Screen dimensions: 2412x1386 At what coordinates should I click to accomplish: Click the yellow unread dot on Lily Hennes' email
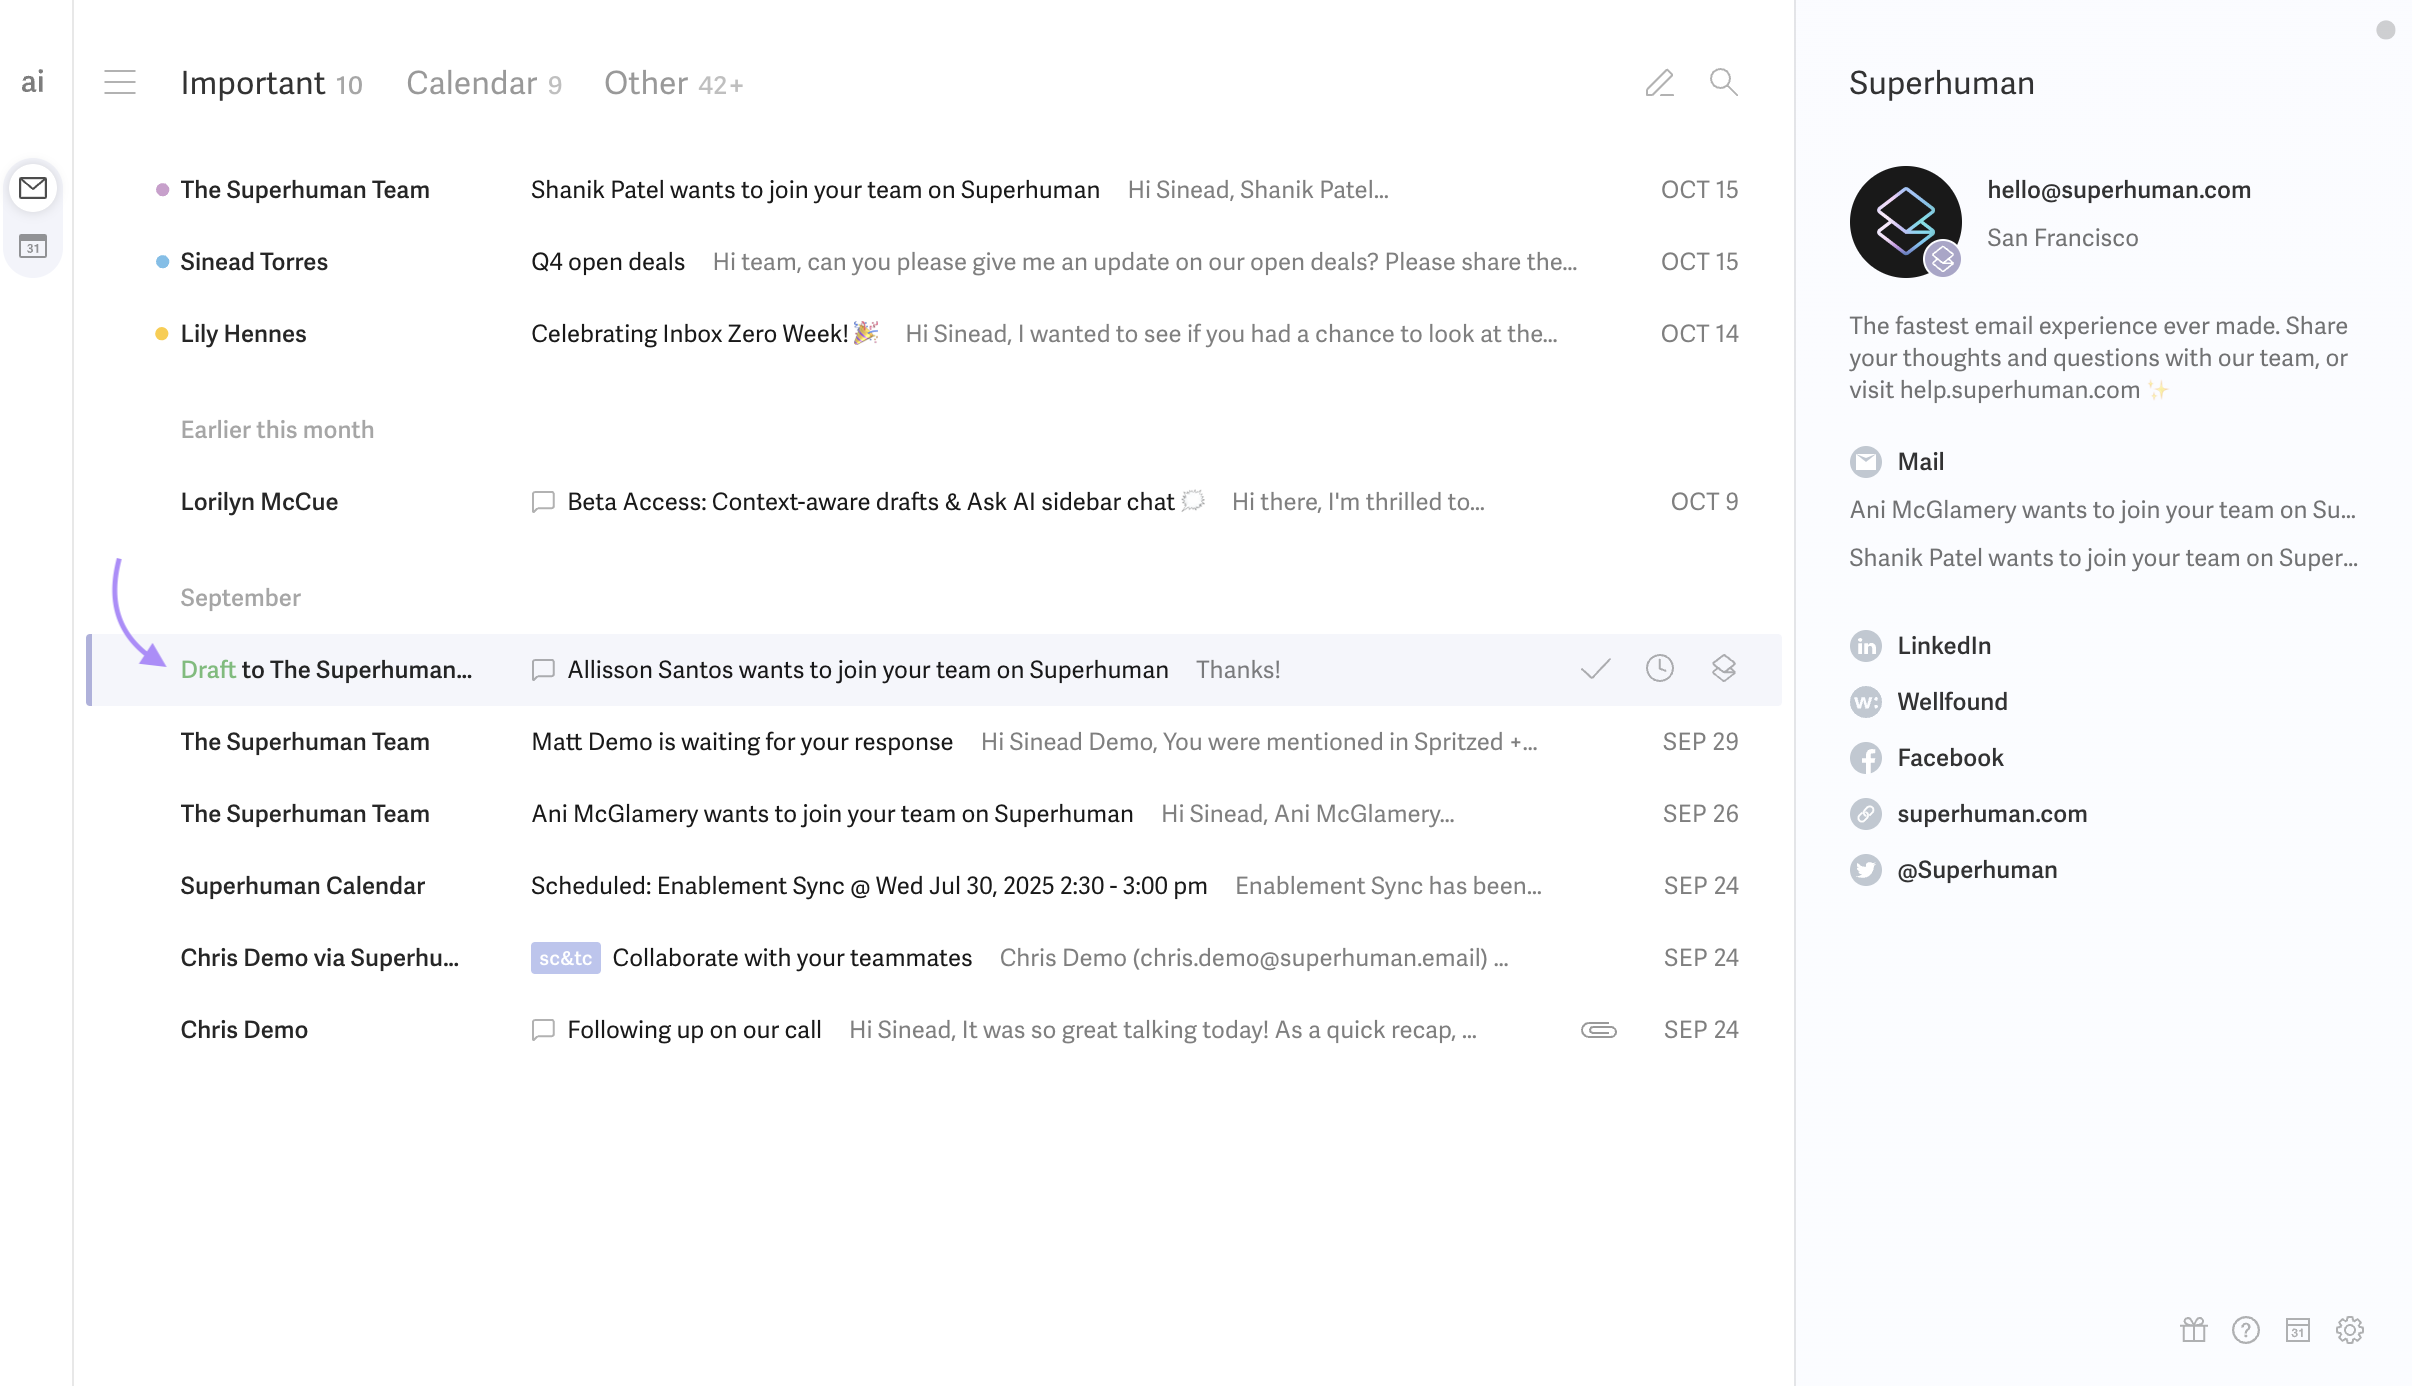(161, 333)
